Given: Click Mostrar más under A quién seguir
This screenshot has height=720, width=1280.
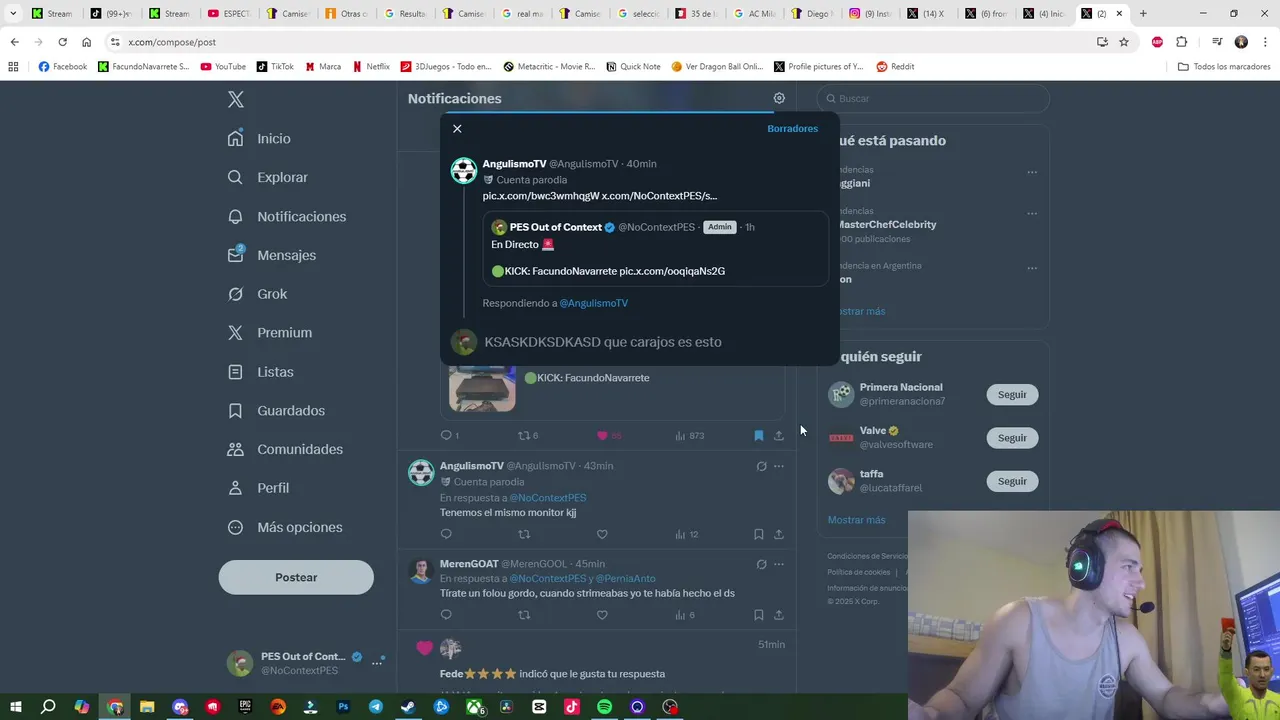Looking at the screenshot, I should 856,520.
